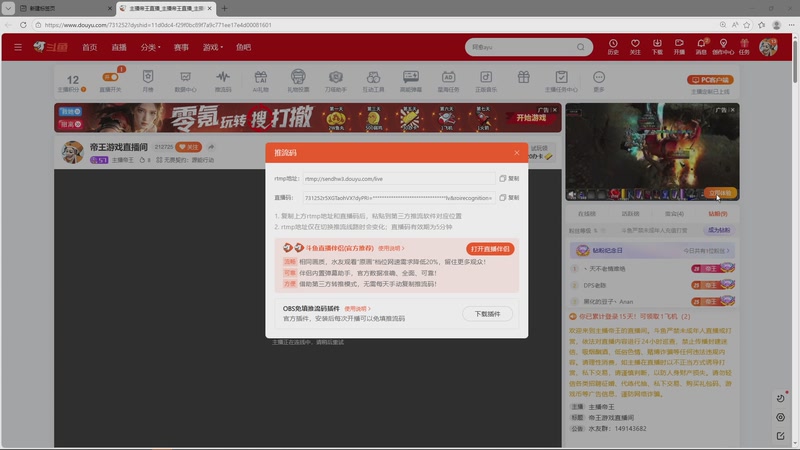Open the user avatar in header
800x450 pixels.
point(768,47)
